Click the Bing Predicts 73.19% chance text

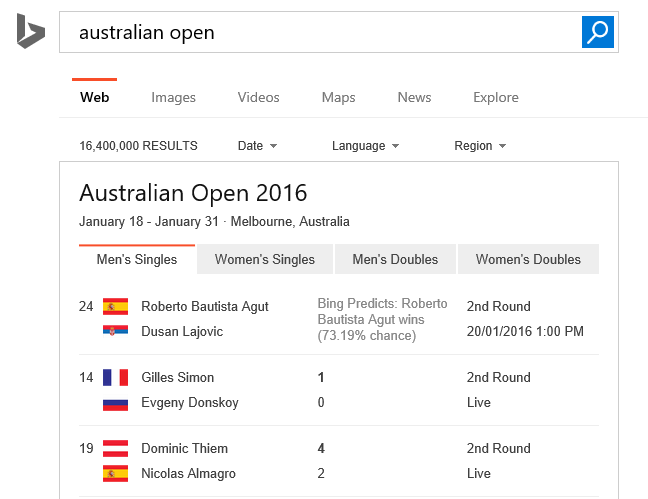pos(382,319)
